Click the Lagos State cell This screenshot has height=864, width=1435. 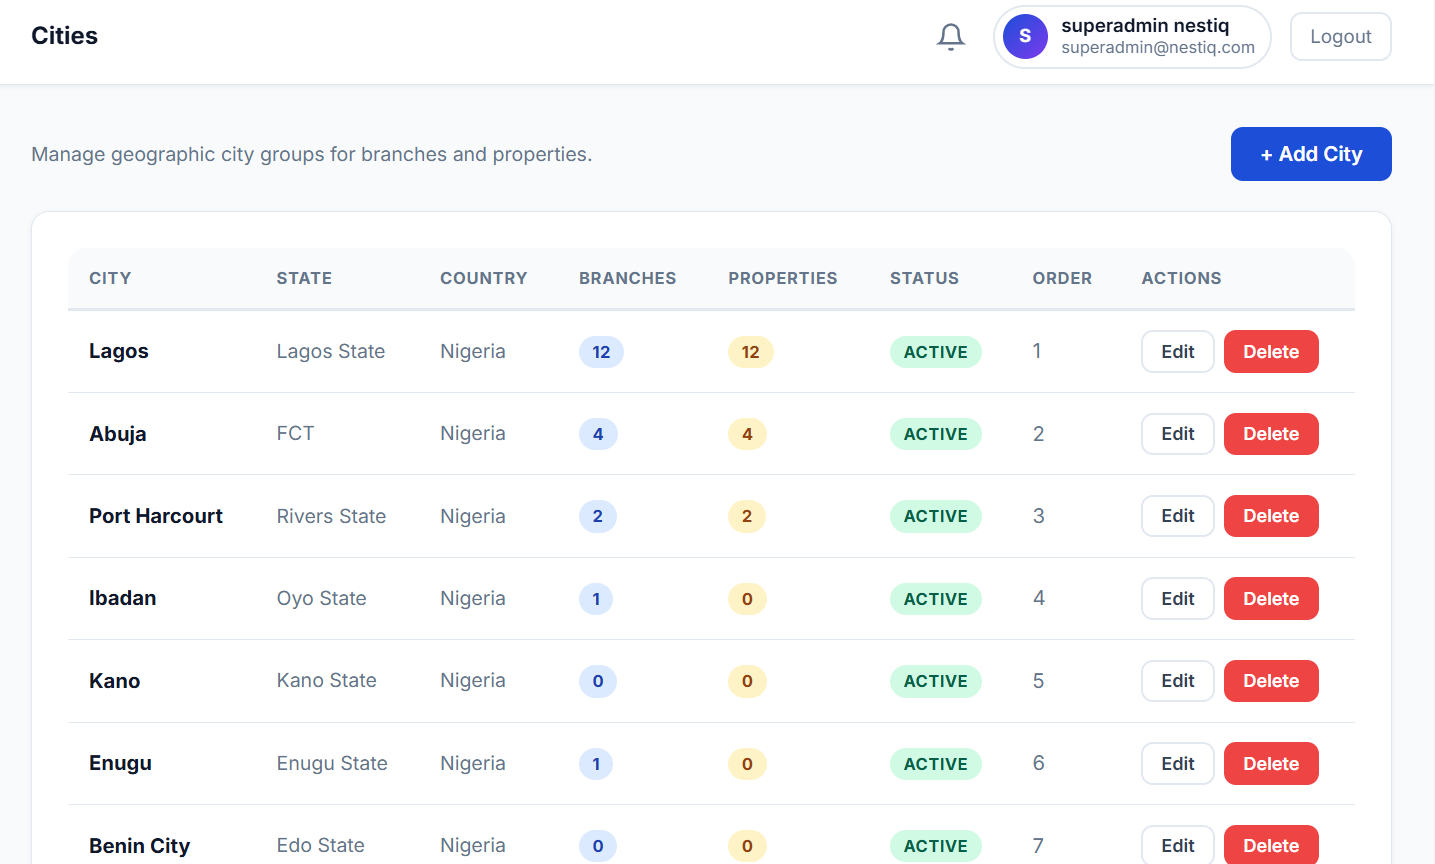click(x=331, y=351)
